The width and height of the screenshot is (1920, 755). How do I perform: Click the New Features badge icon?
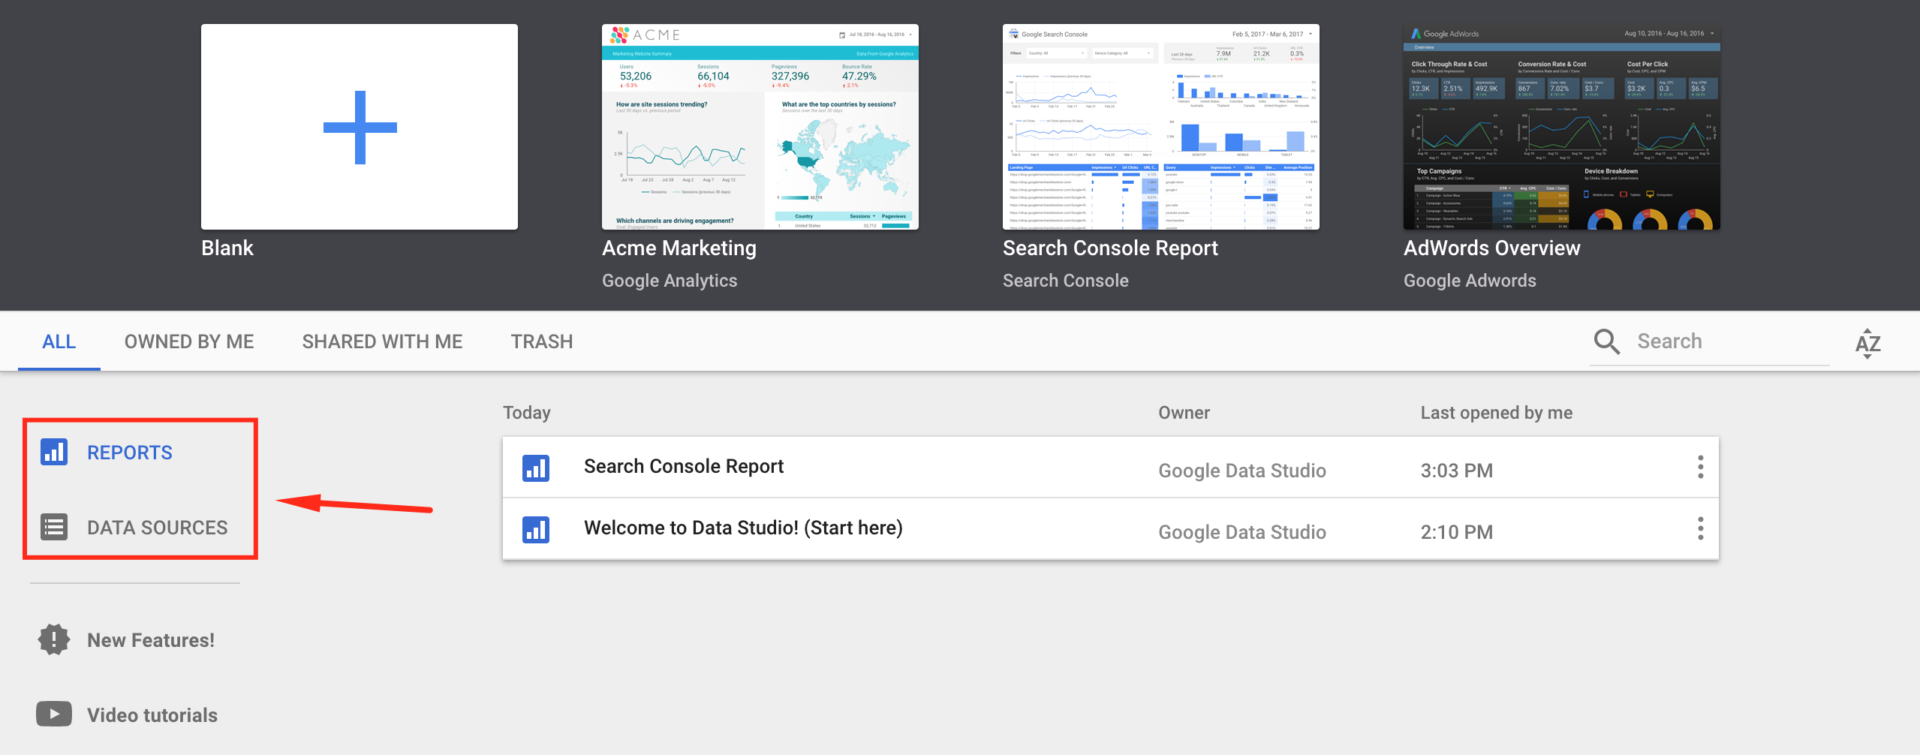coord(54,640)
